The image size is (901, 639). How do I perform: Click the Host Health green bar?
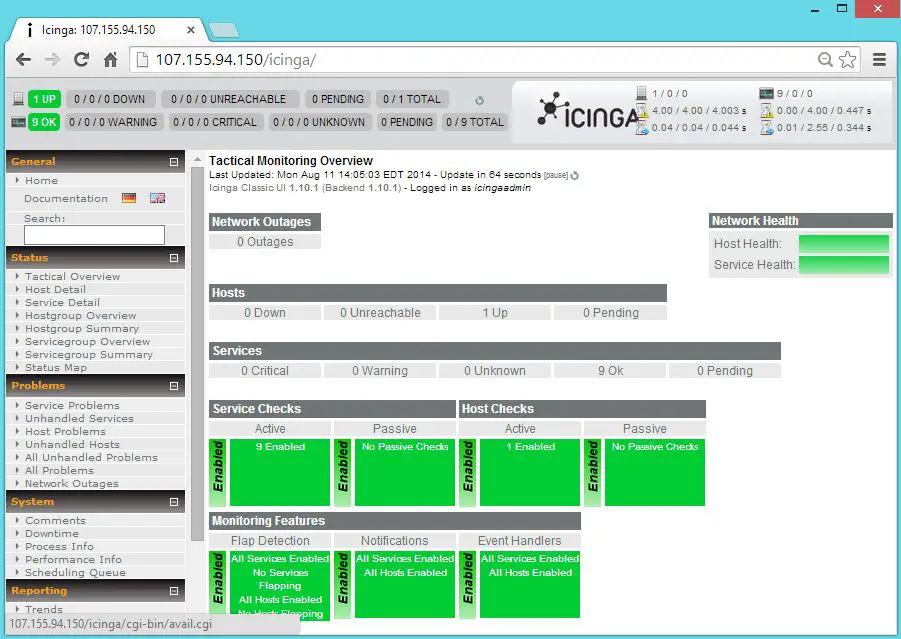tap(844, 244)
